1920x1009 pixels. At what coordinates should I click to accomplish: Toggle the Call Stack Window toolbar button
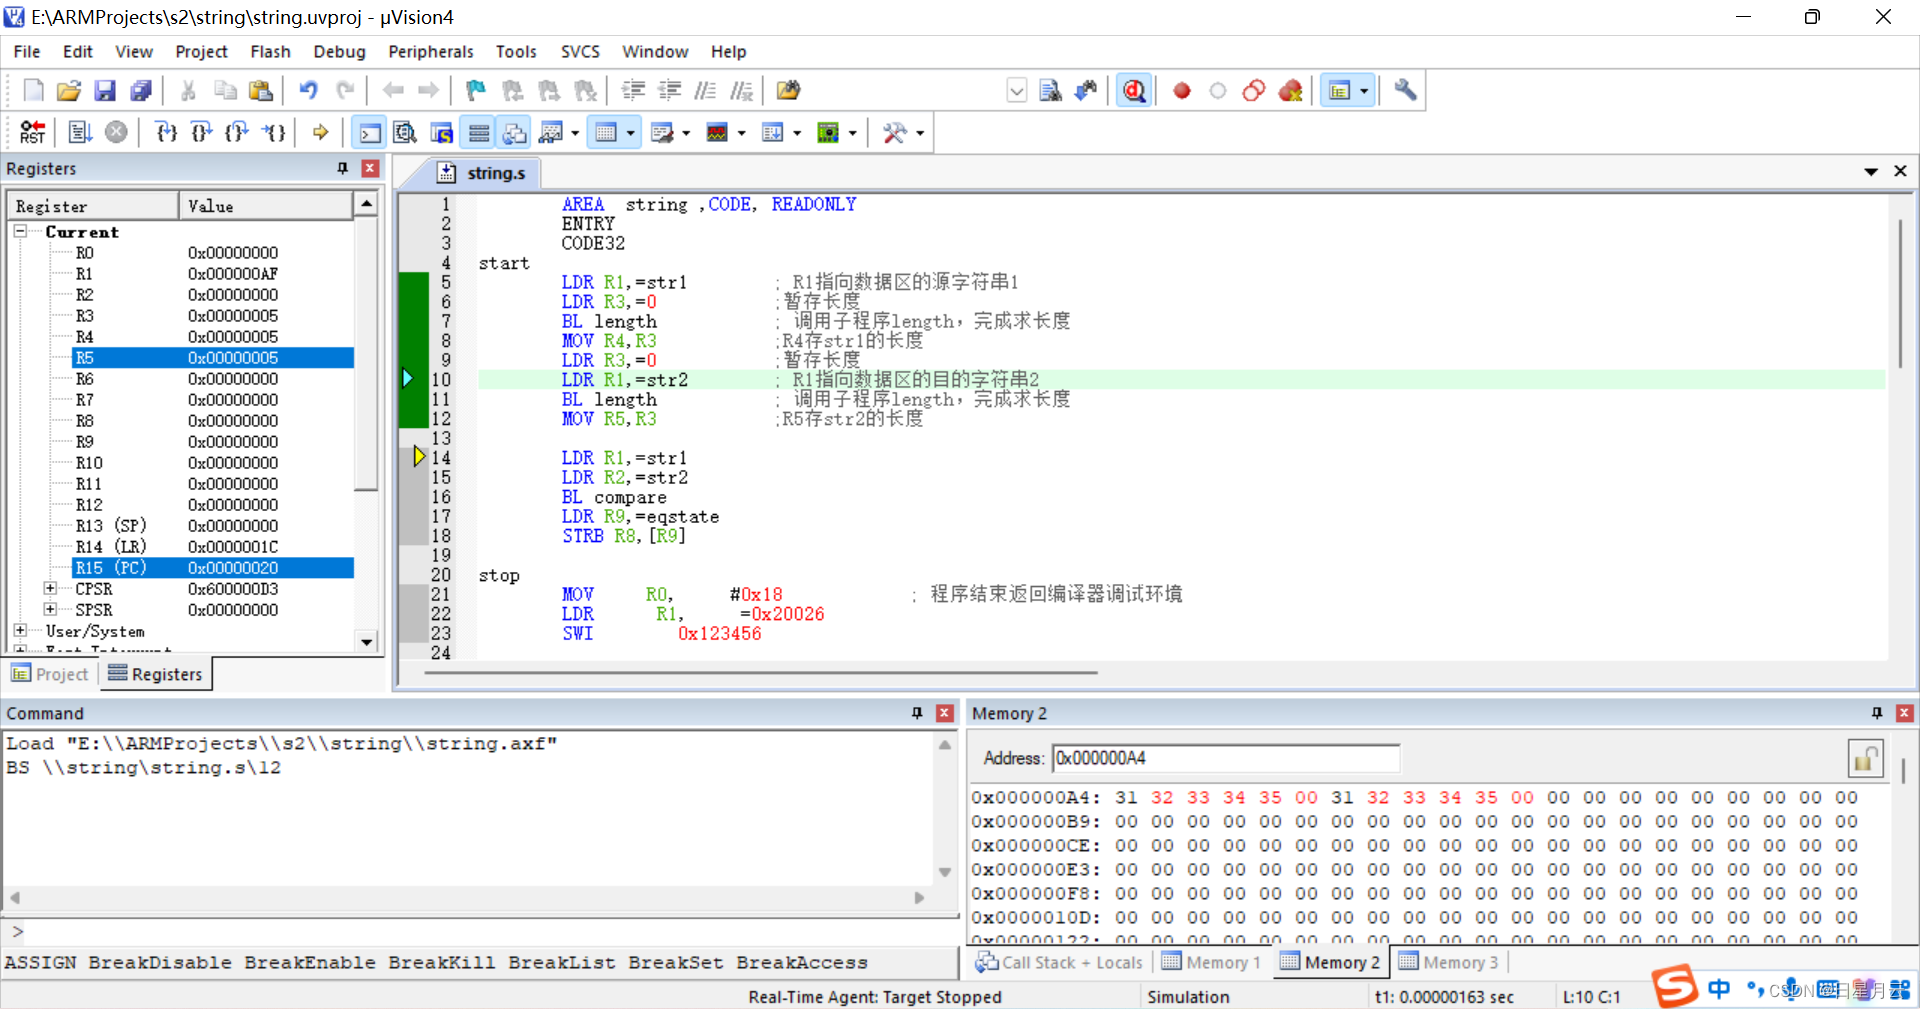[x=515, y=132]
